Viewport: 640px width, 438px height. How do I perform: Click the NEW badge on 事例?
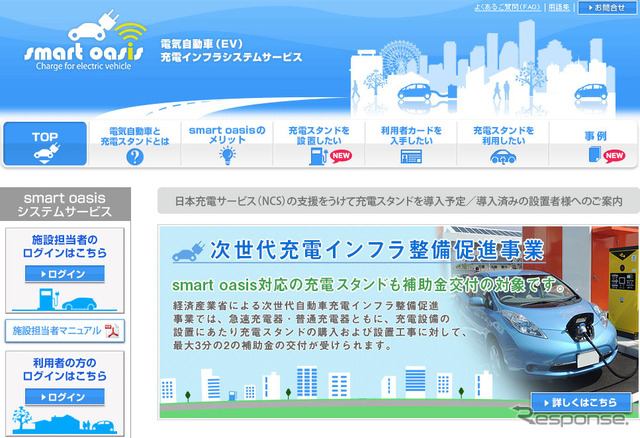[x=614, y=156]
